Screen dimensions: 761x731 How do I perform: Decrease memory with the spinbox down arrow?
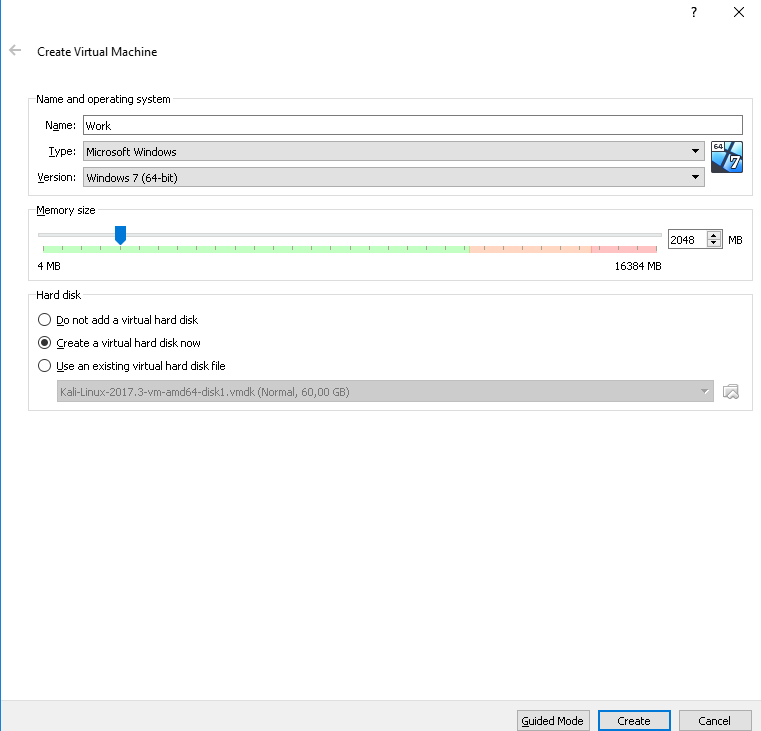click(714, 244)
